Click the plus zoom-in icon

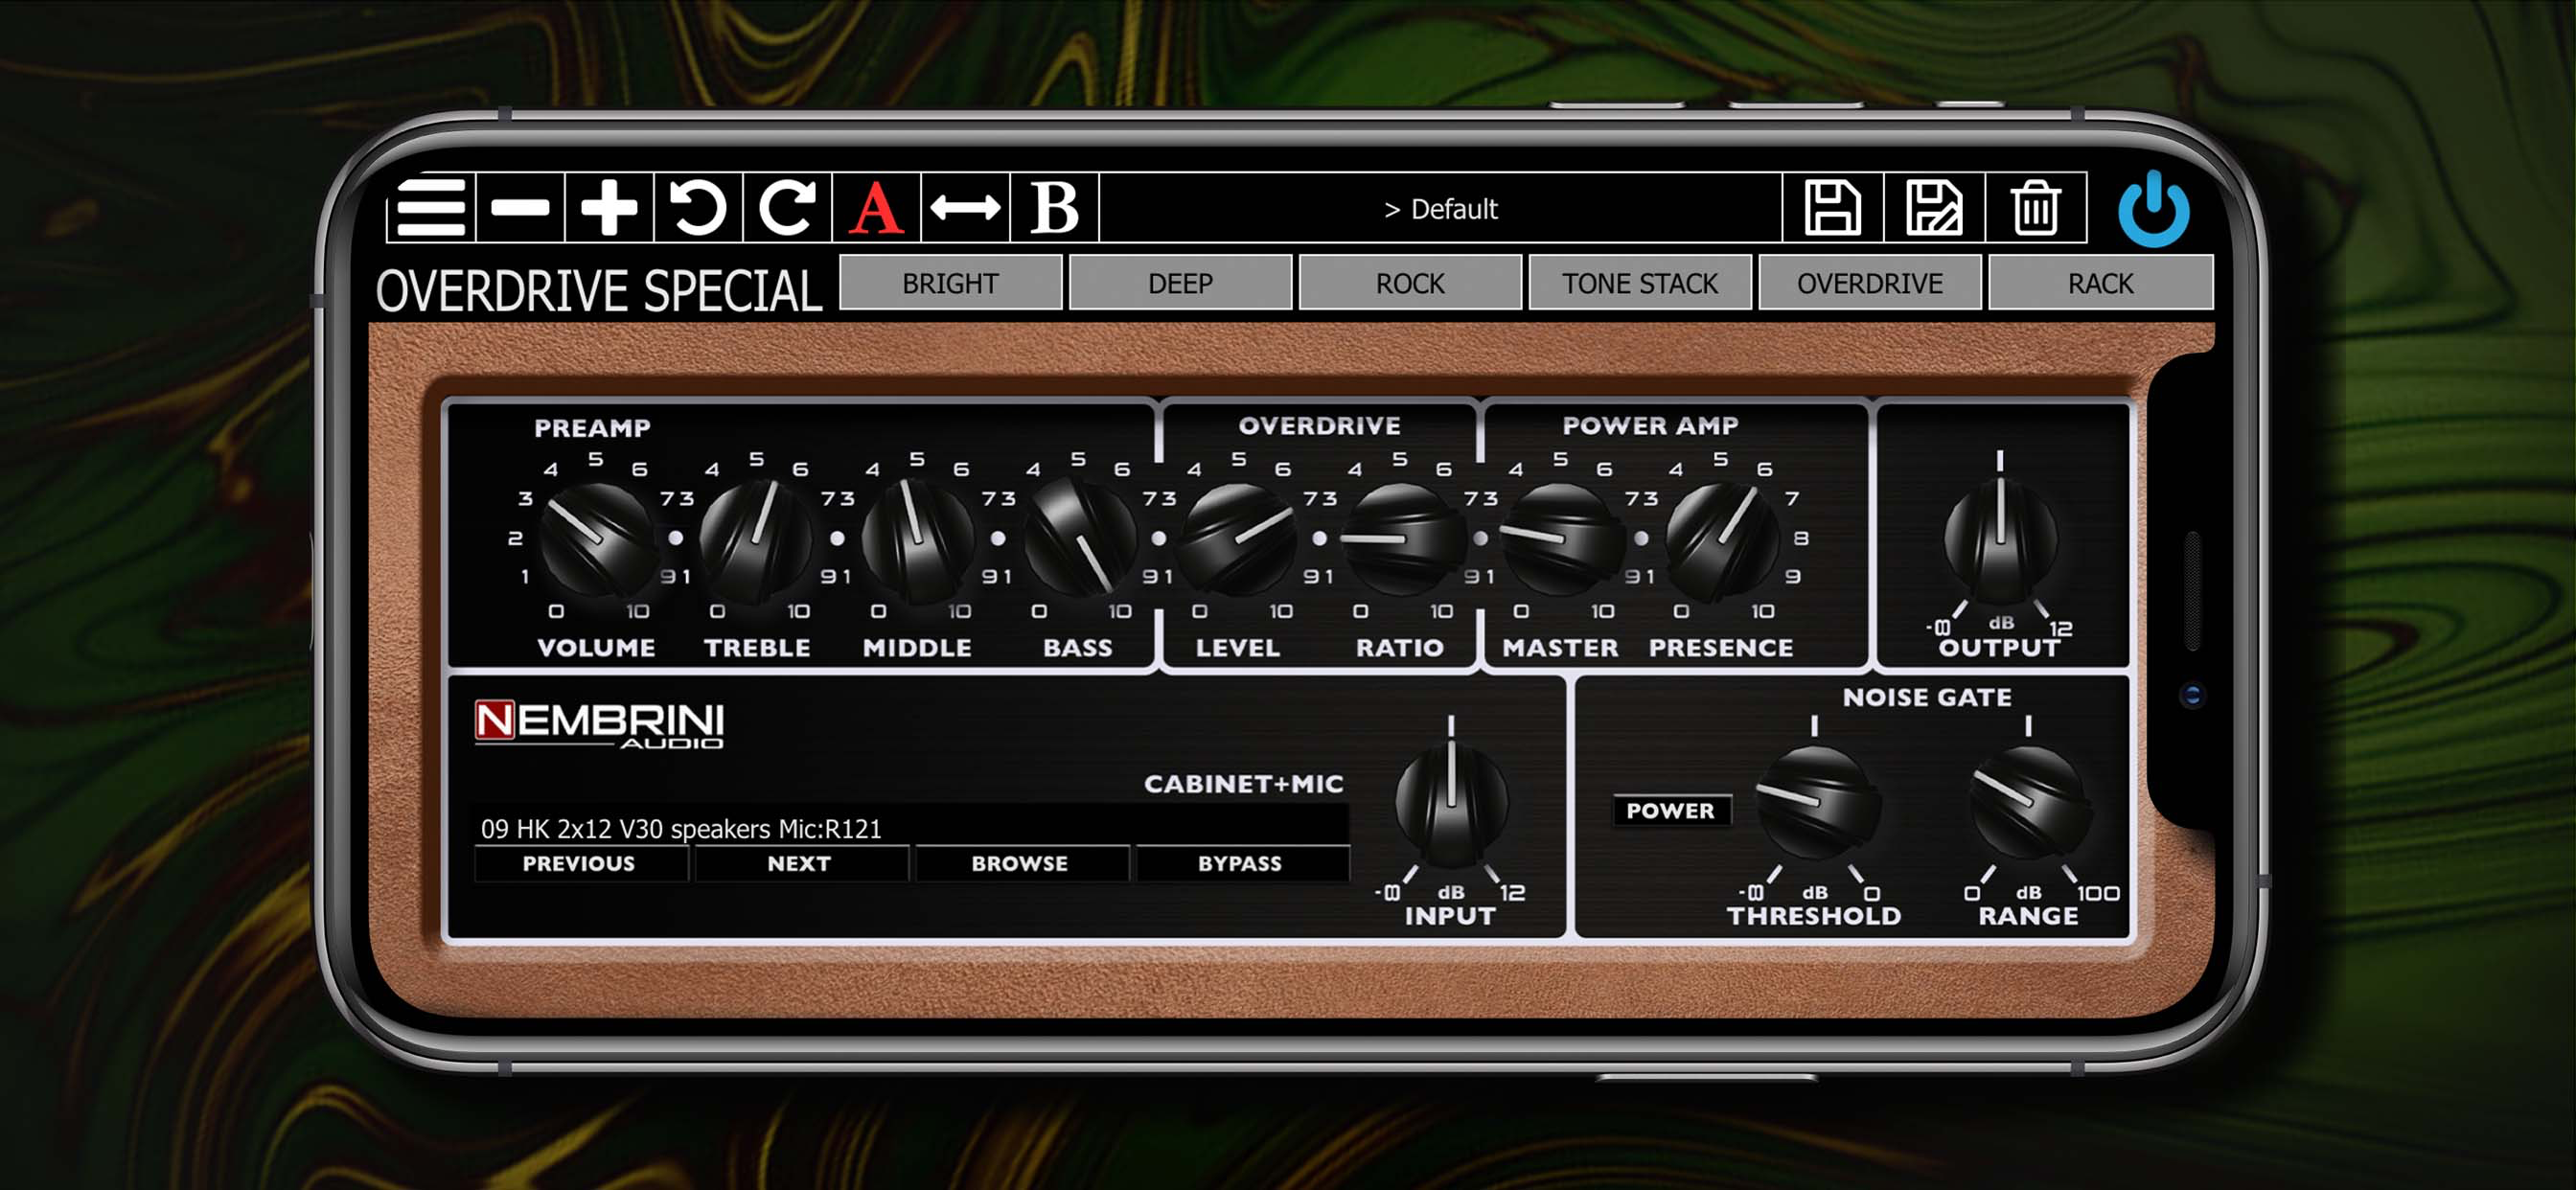coord(609,208)
